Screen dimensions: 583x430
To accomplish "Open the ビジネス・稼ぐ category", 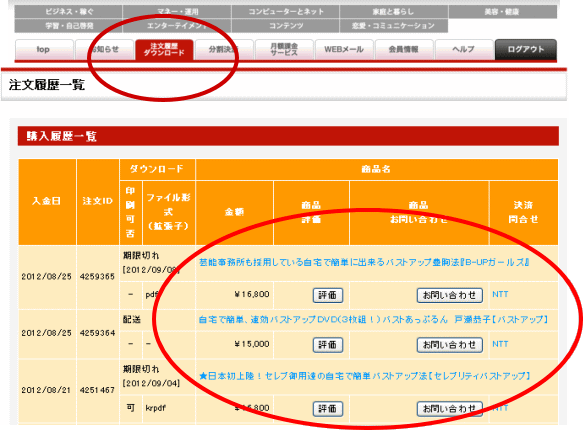I will click(69, 12).
